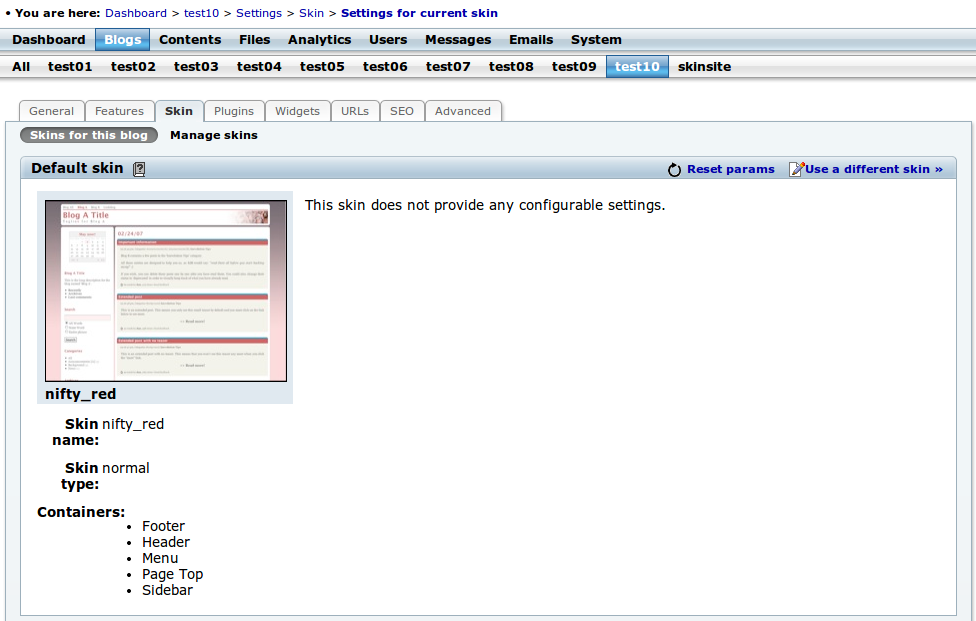Switch to blog test08
976x621 pixels.
point(511,67)
